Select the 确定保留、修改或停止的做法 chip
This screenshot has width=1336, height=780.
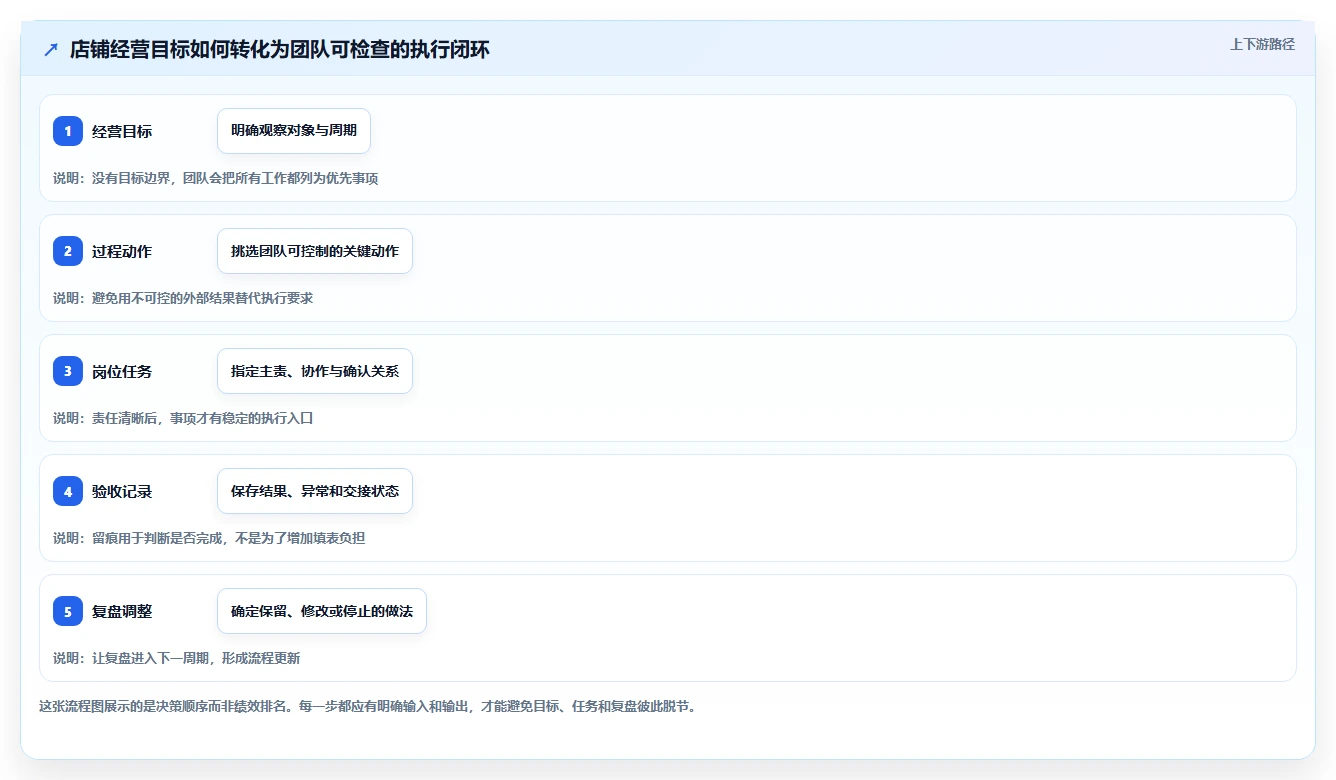pyautogui.click(x=322, y=611)
